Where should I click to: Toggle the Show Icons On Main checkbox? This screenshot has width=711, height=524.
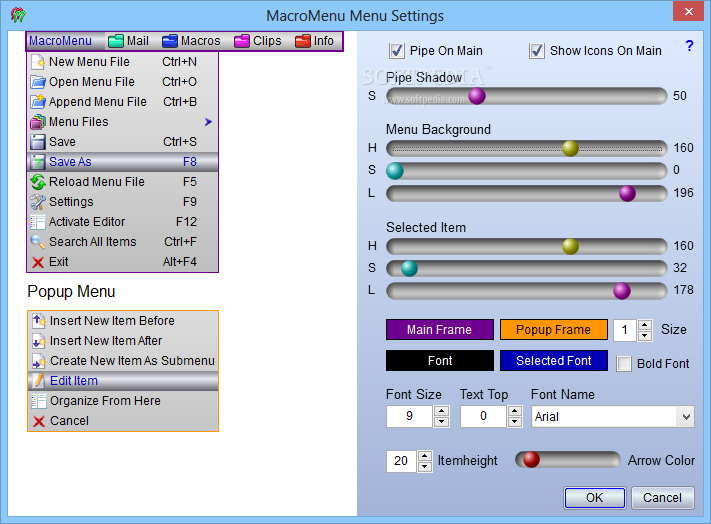[537, 51]
